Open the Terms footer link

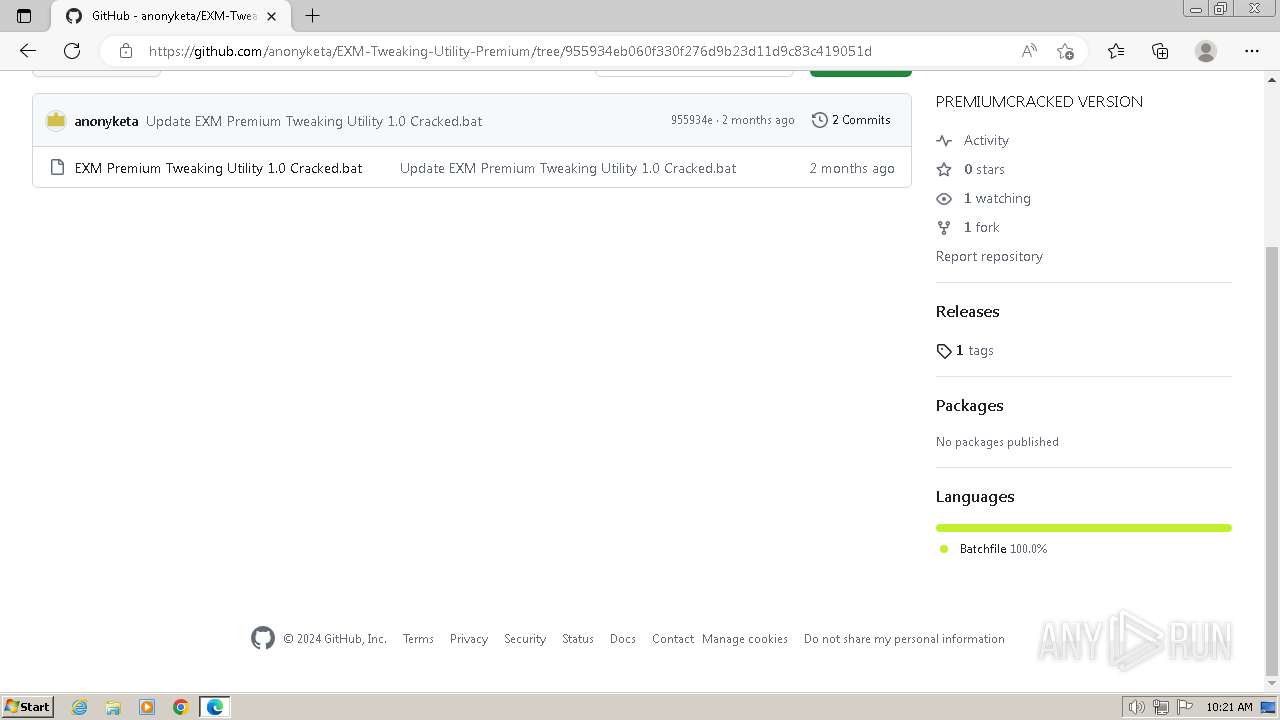point(418,639)
